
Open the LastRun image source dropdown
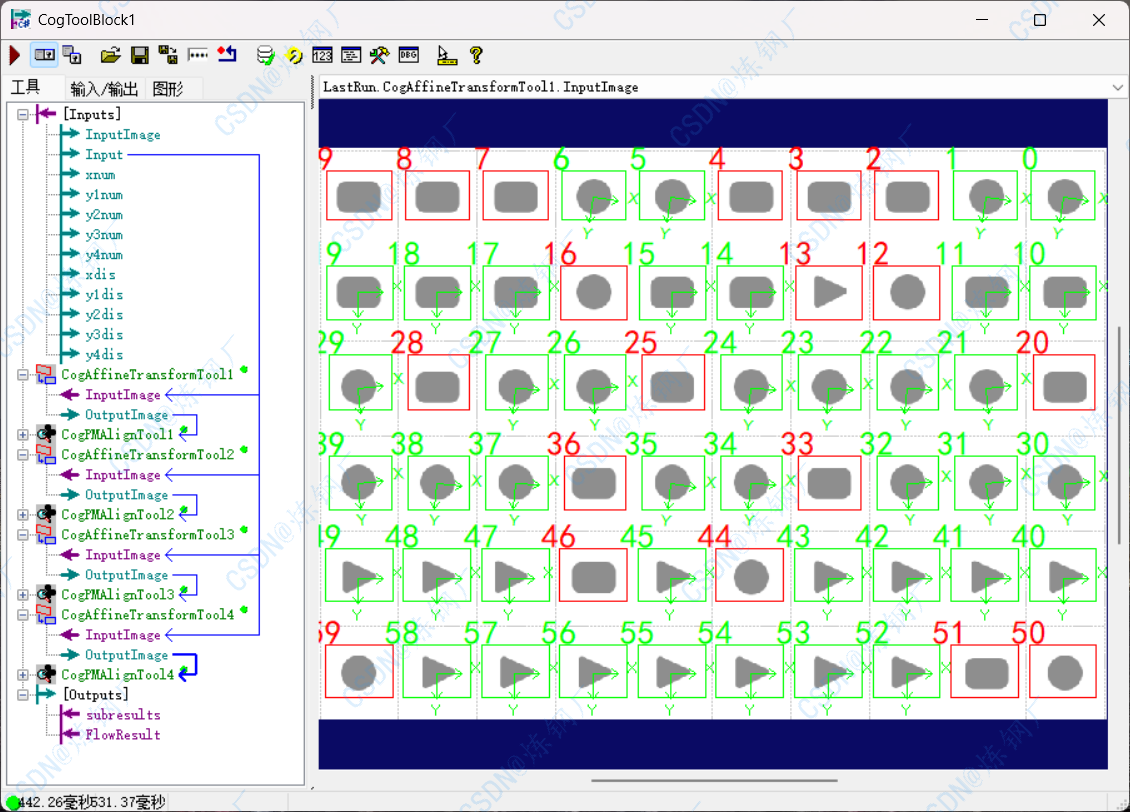coord(1117,87)
